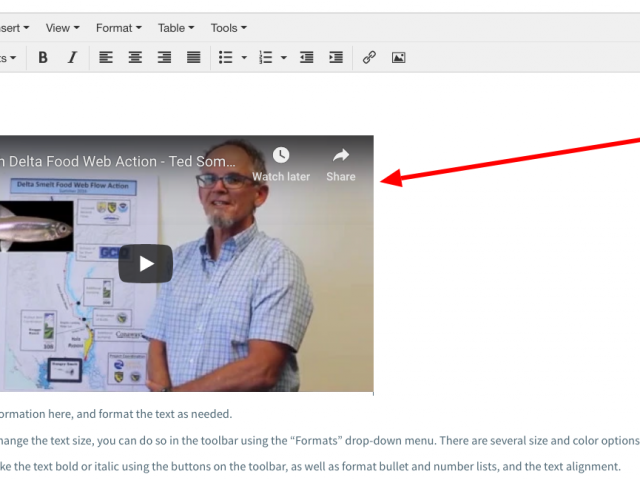Image resolution: width=640 pixels, height=480 pixels.
Task: Insert a bullet list
Action: click(x=225, y=58)
